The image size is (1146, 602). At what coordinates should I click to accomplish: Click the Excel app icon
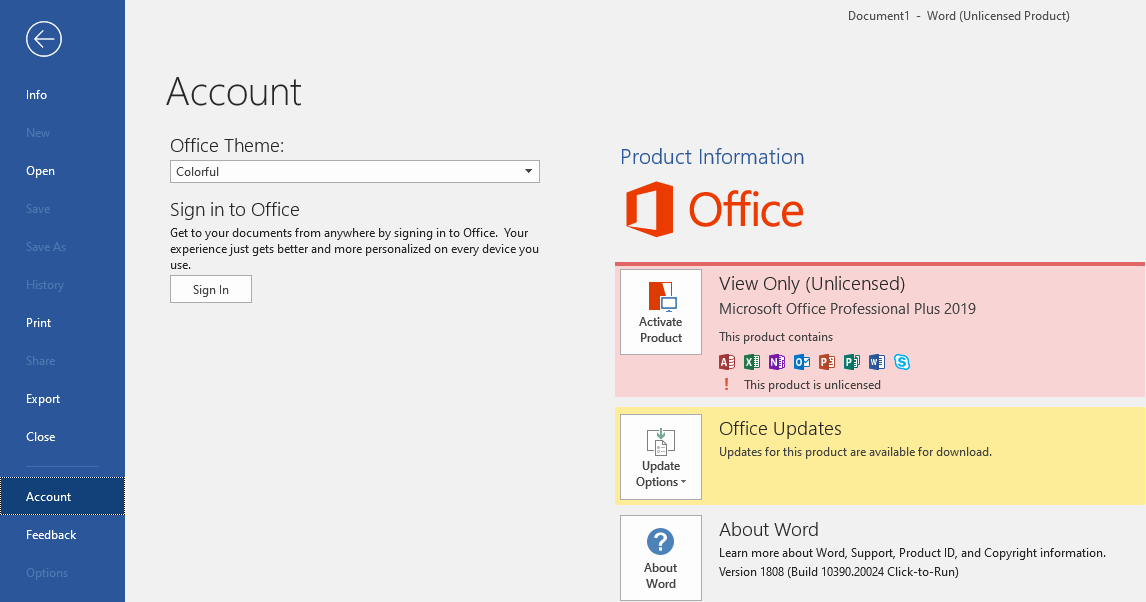pos(751,362)
